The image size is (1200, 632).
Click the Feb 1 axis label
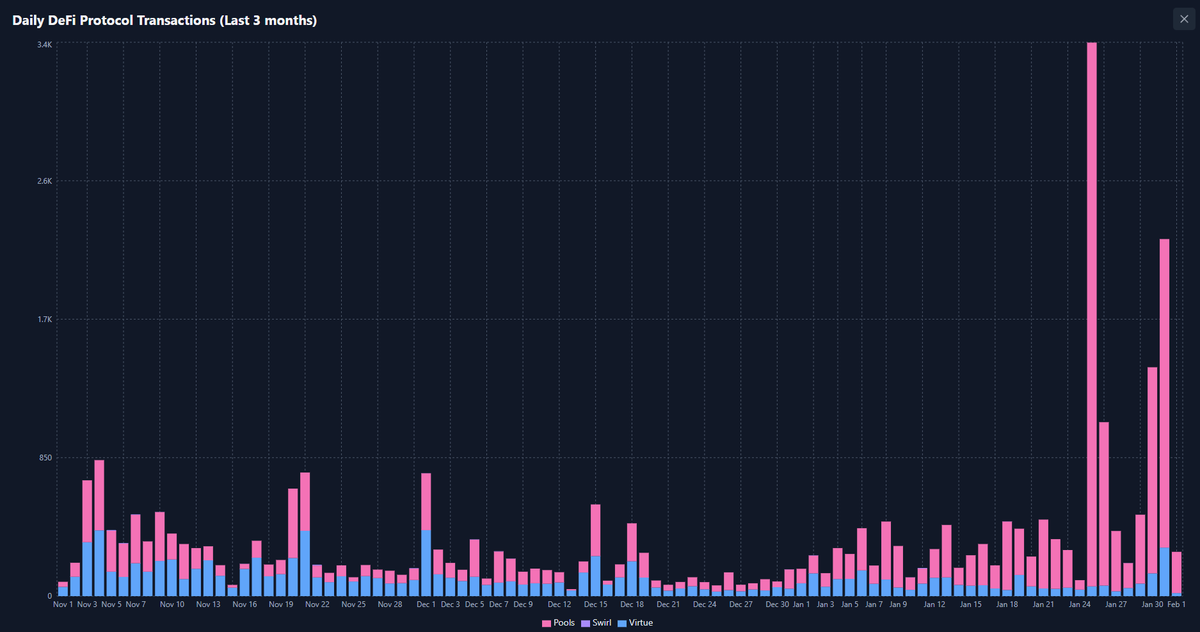(1176, 604)
